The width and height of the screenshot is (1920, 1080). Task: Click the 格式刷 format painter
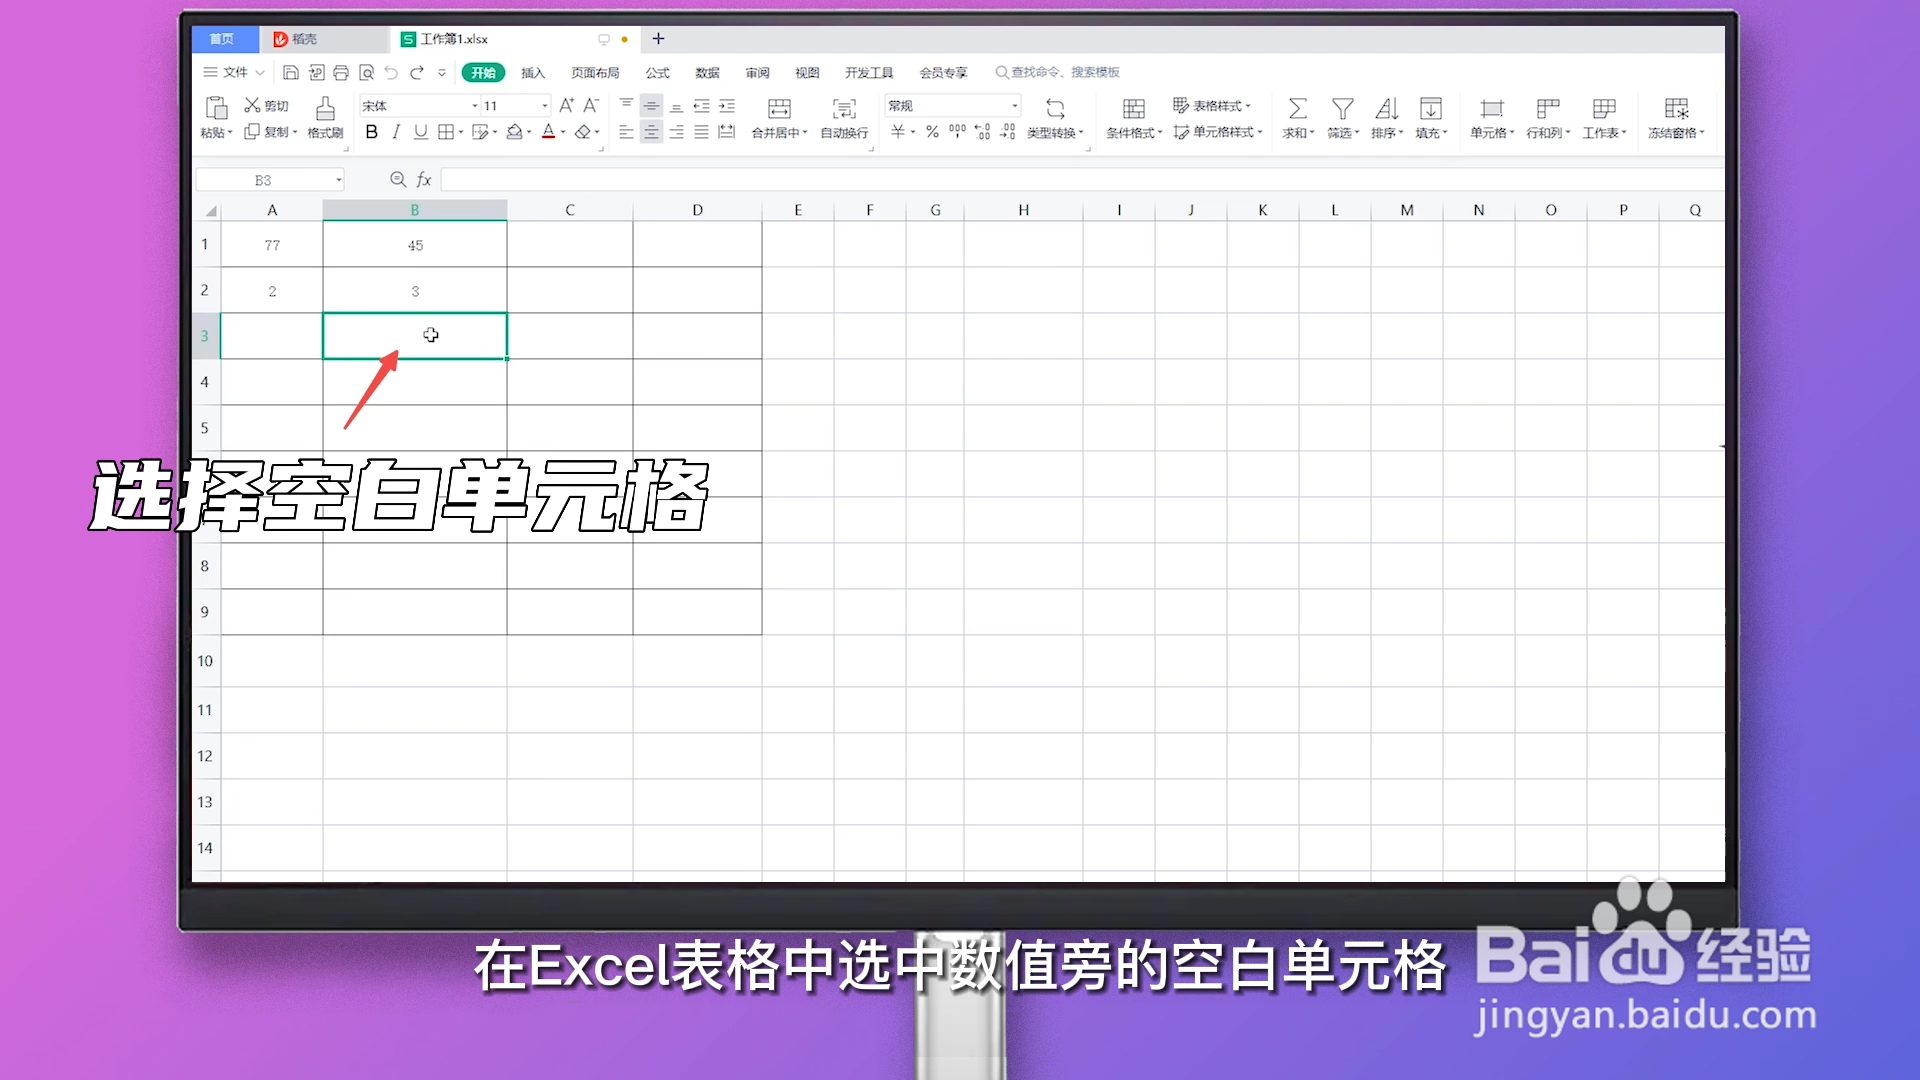pyautogui.click(x=324, y=118)
